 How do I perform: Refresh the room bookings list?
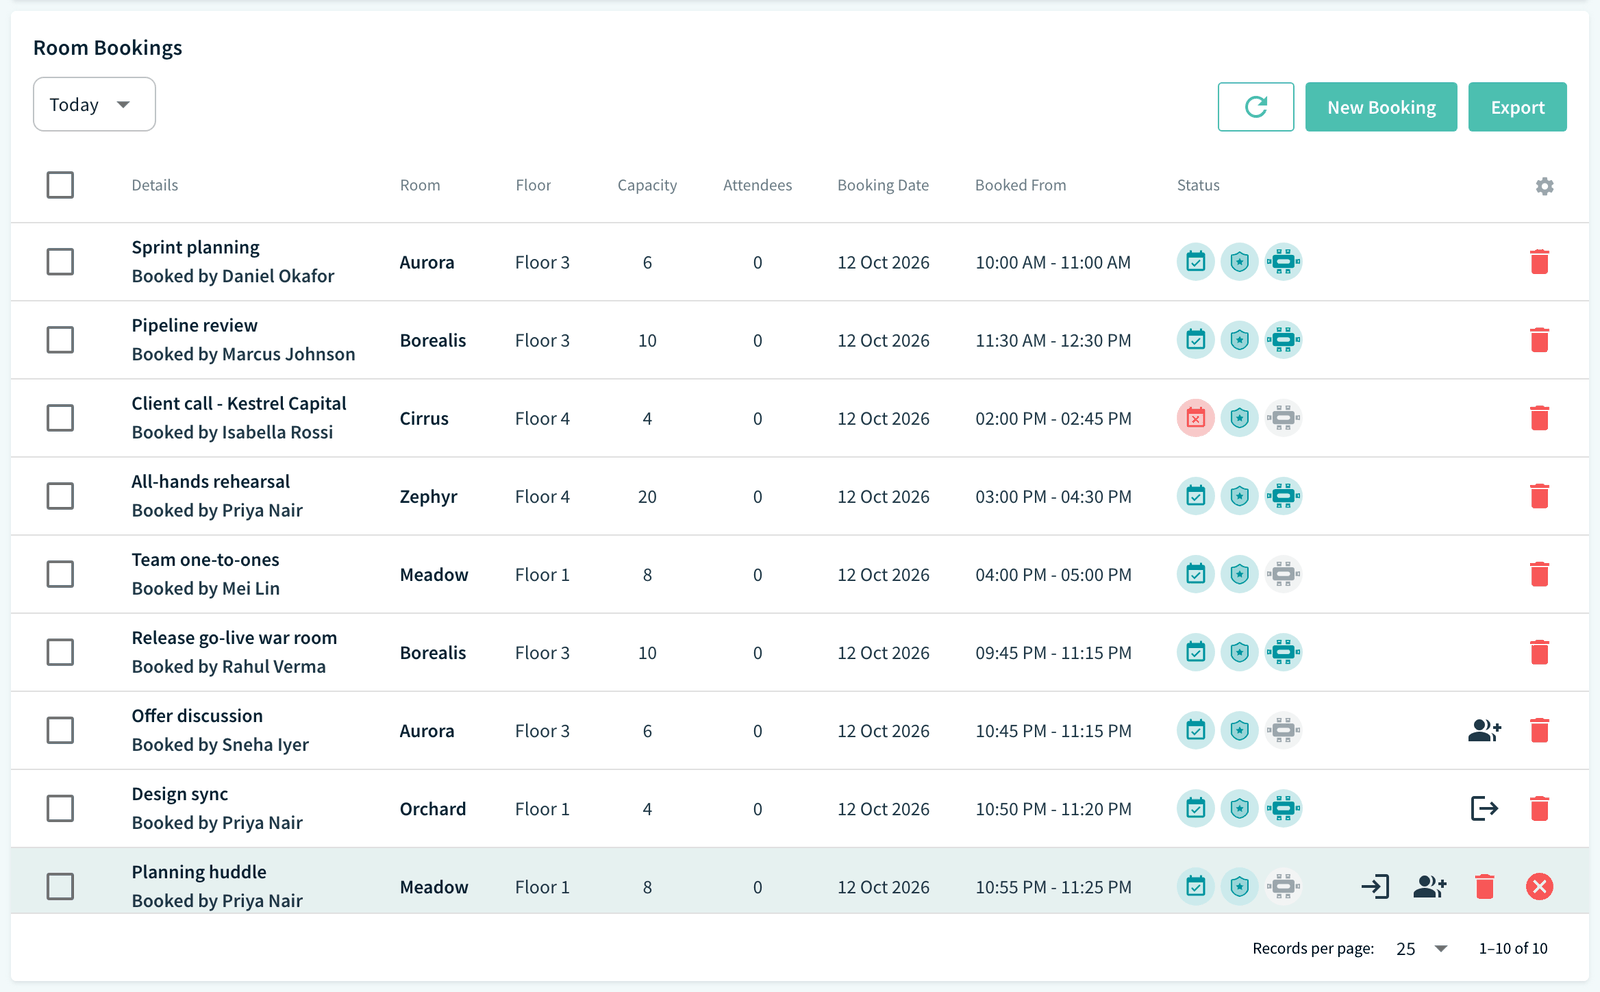pyautogui.click(x=1256, y=107)
